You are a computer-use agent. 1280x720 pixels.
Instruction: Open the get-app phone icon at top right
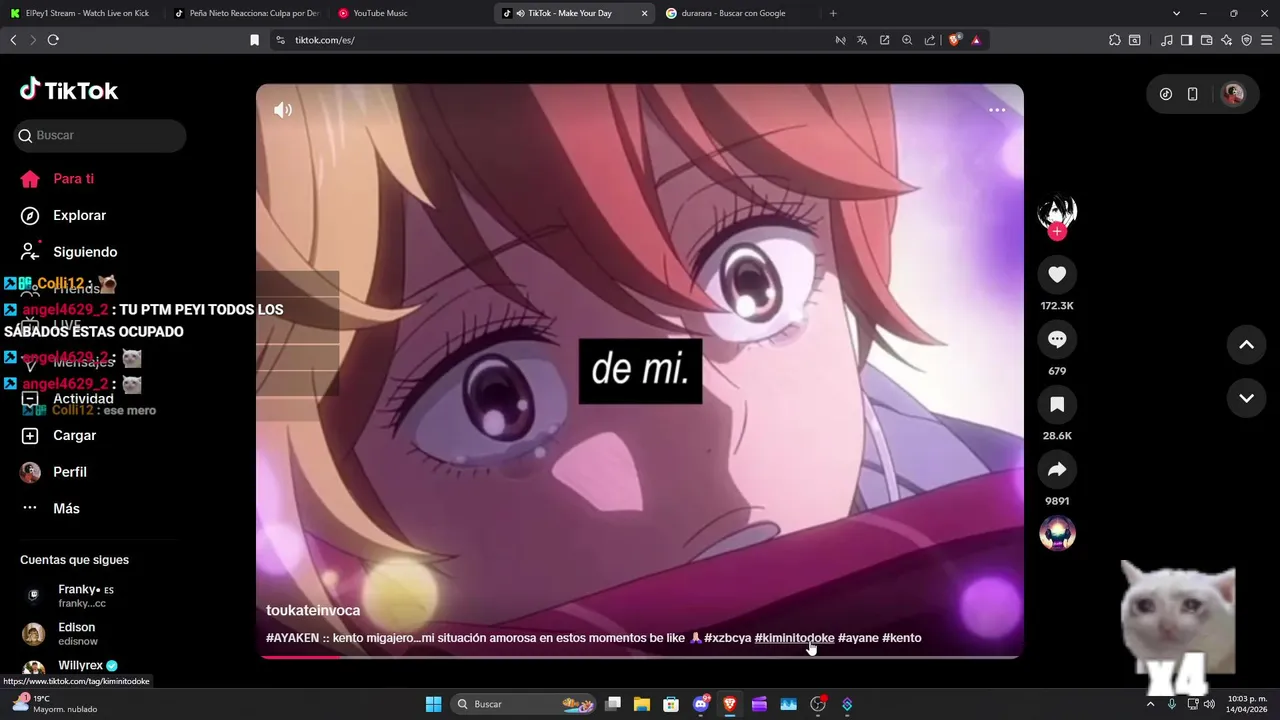coord(1192,94)
